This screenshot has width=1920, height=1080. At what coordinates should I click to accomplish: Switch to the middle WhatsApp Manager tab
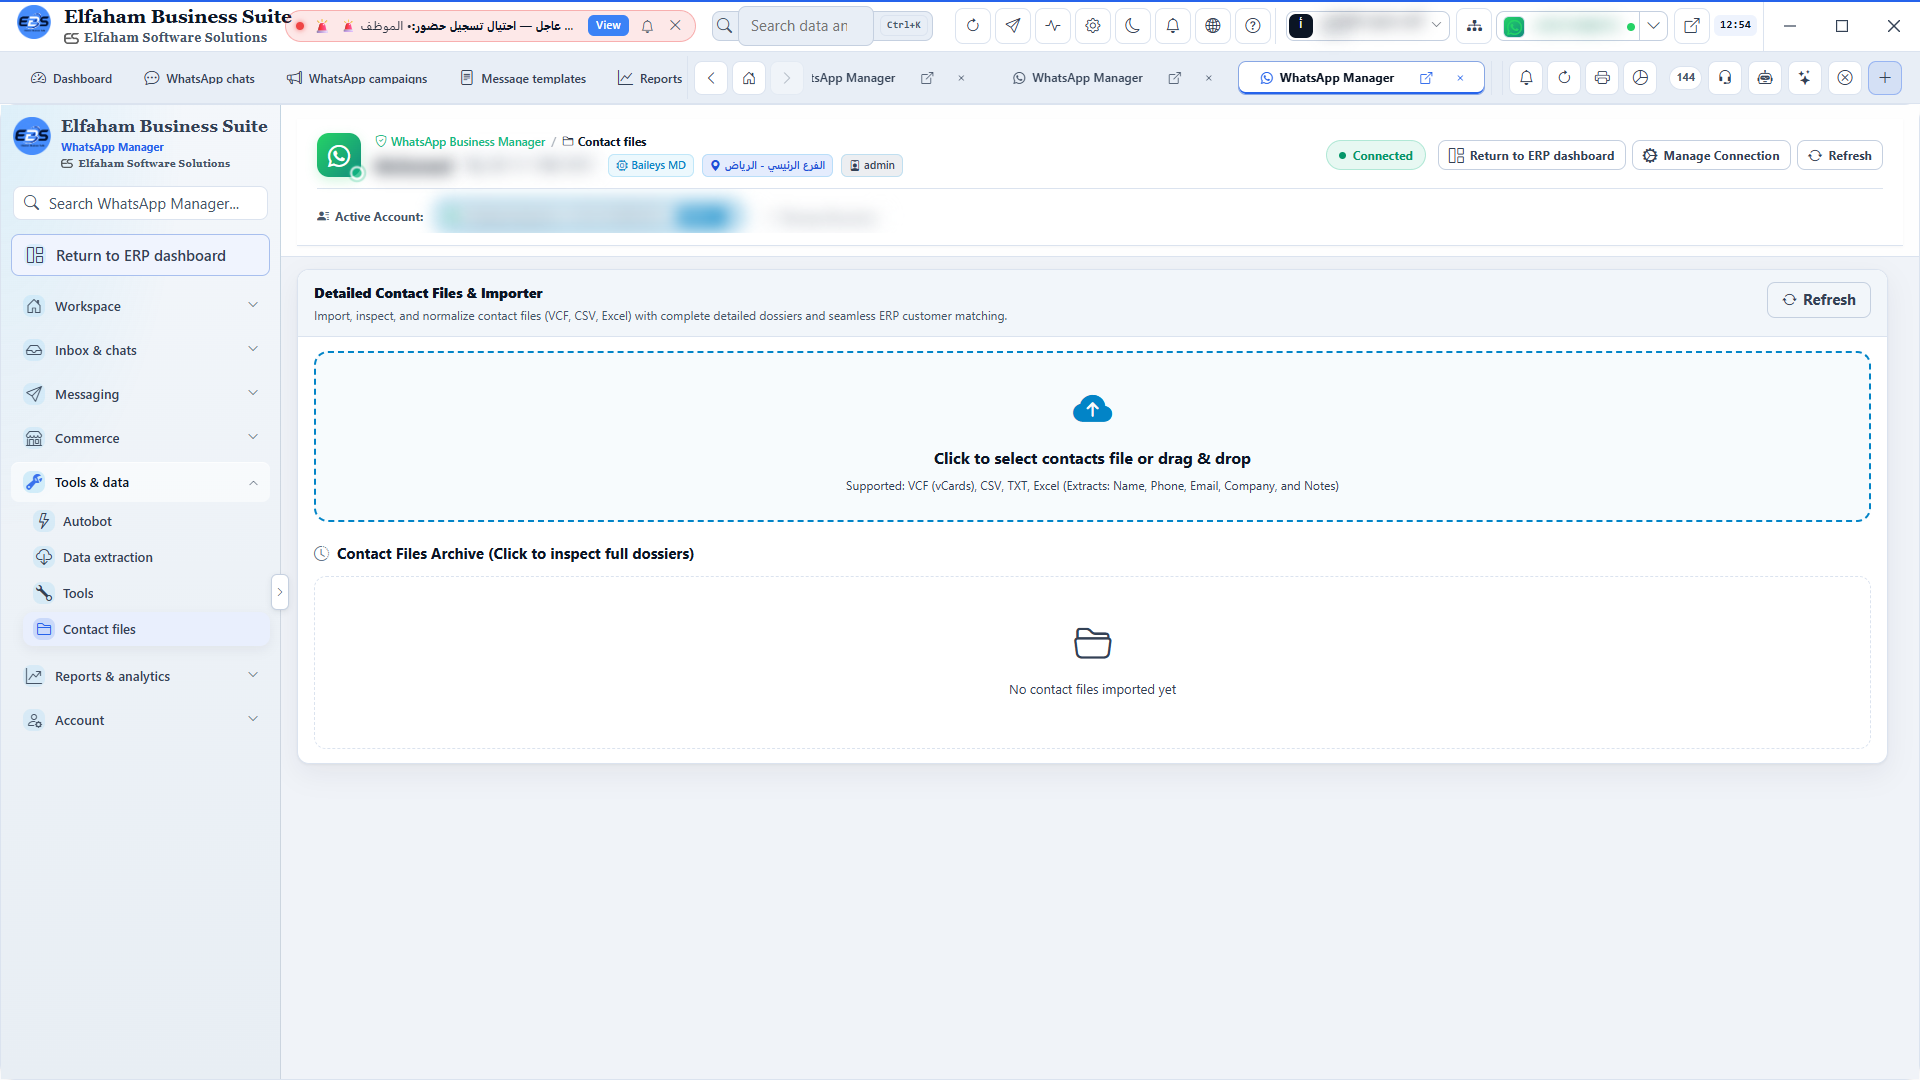(1087, 78)
